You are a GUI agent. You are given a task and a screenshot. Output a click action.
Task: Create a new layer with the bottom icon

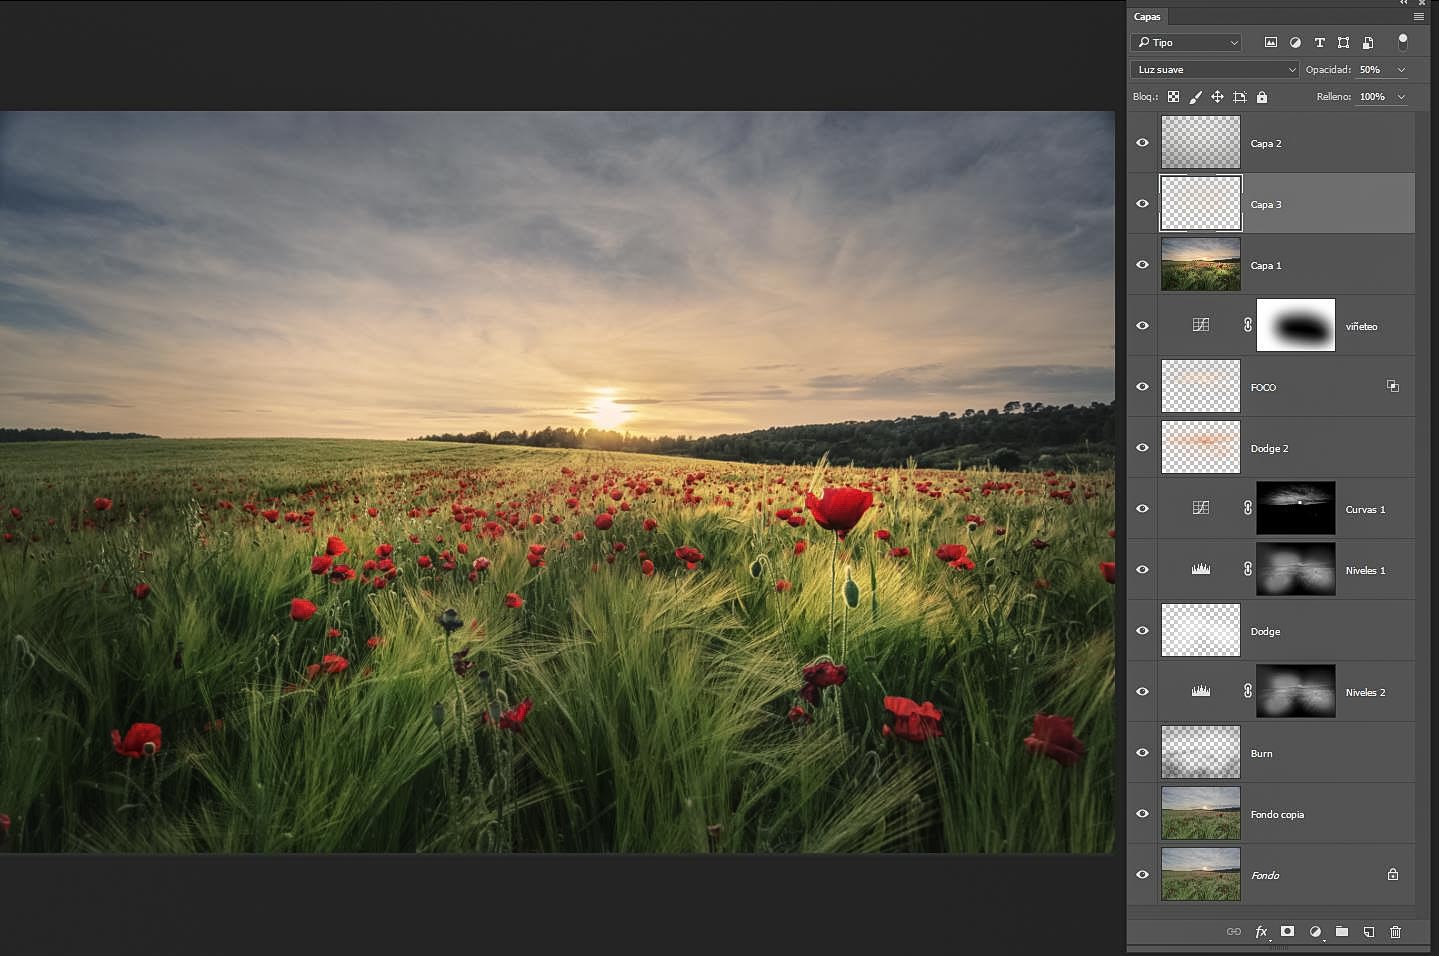coord(1368,932)
